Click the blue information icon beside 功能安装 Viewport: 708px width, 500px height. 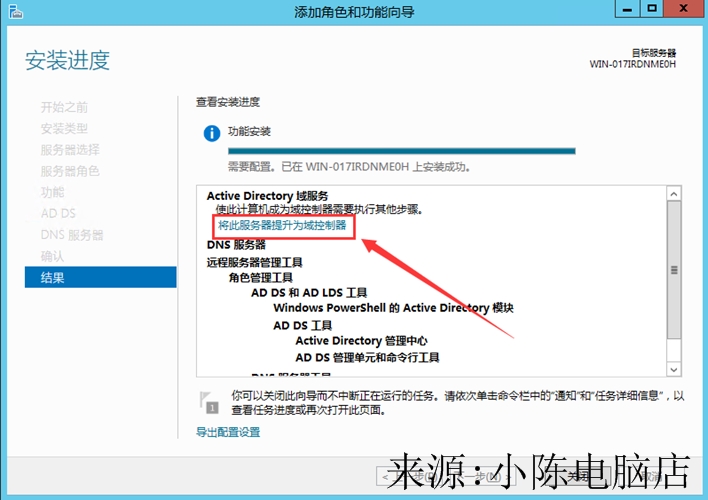coord(212,133)
